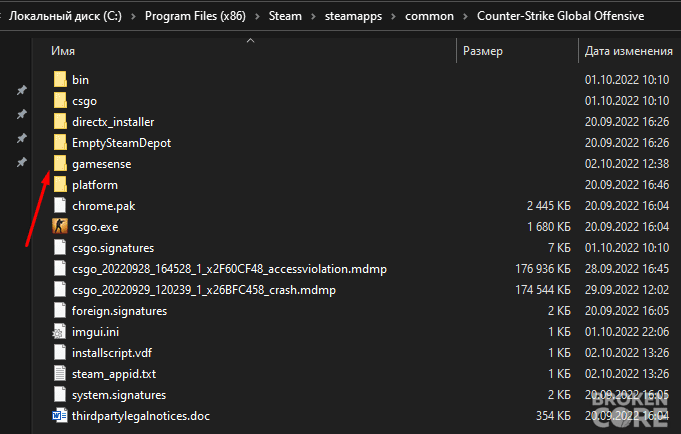
Task: Select the foreign.signatures file icon
Action: click(x=60, y=311)
